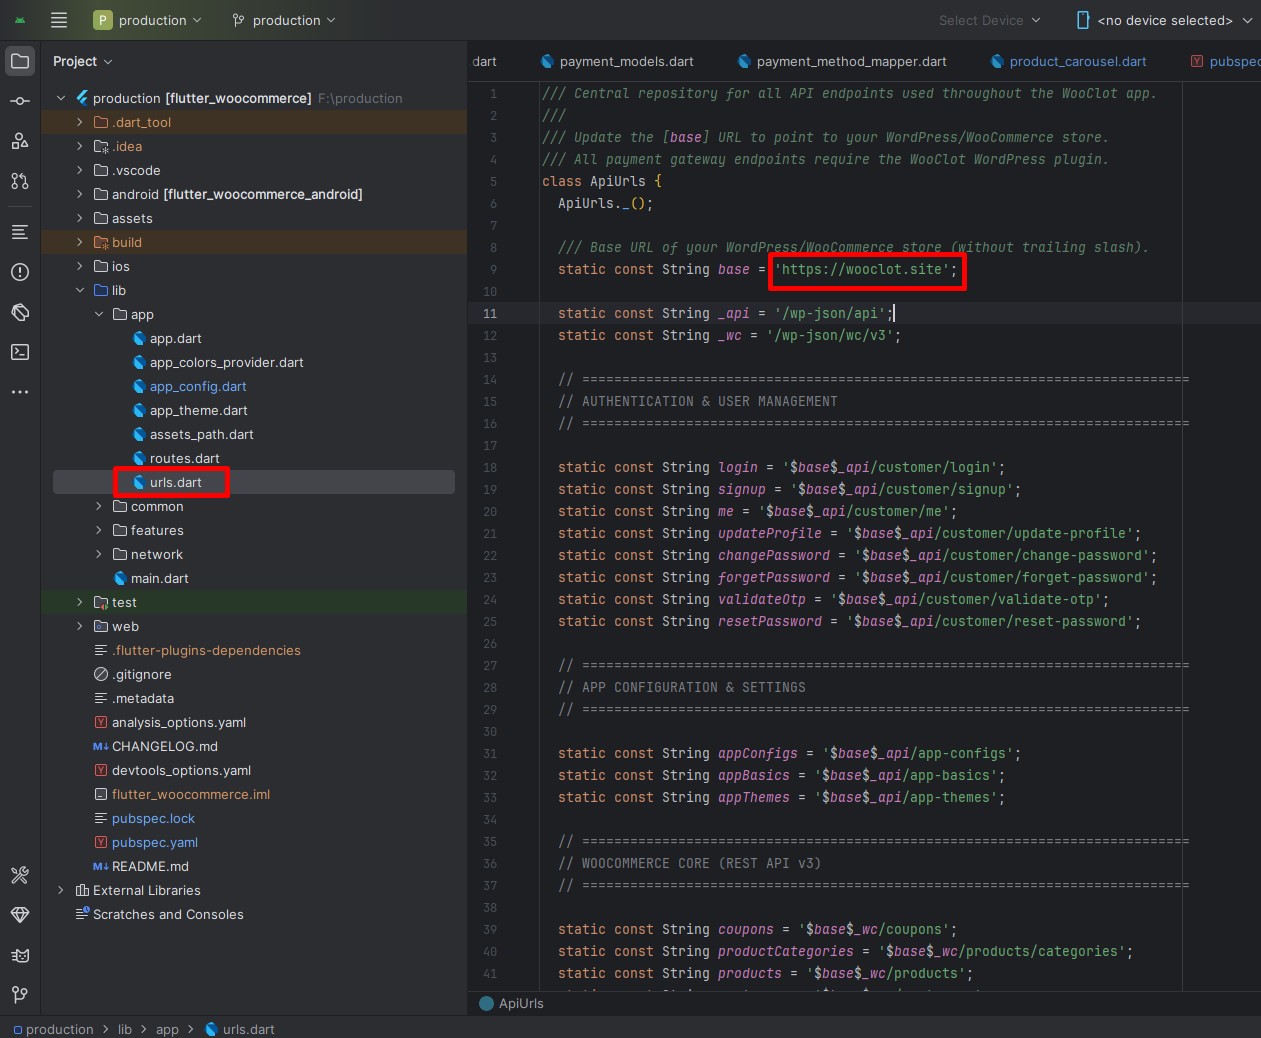Click the More Tool Windows ellipsis icon

20,391
